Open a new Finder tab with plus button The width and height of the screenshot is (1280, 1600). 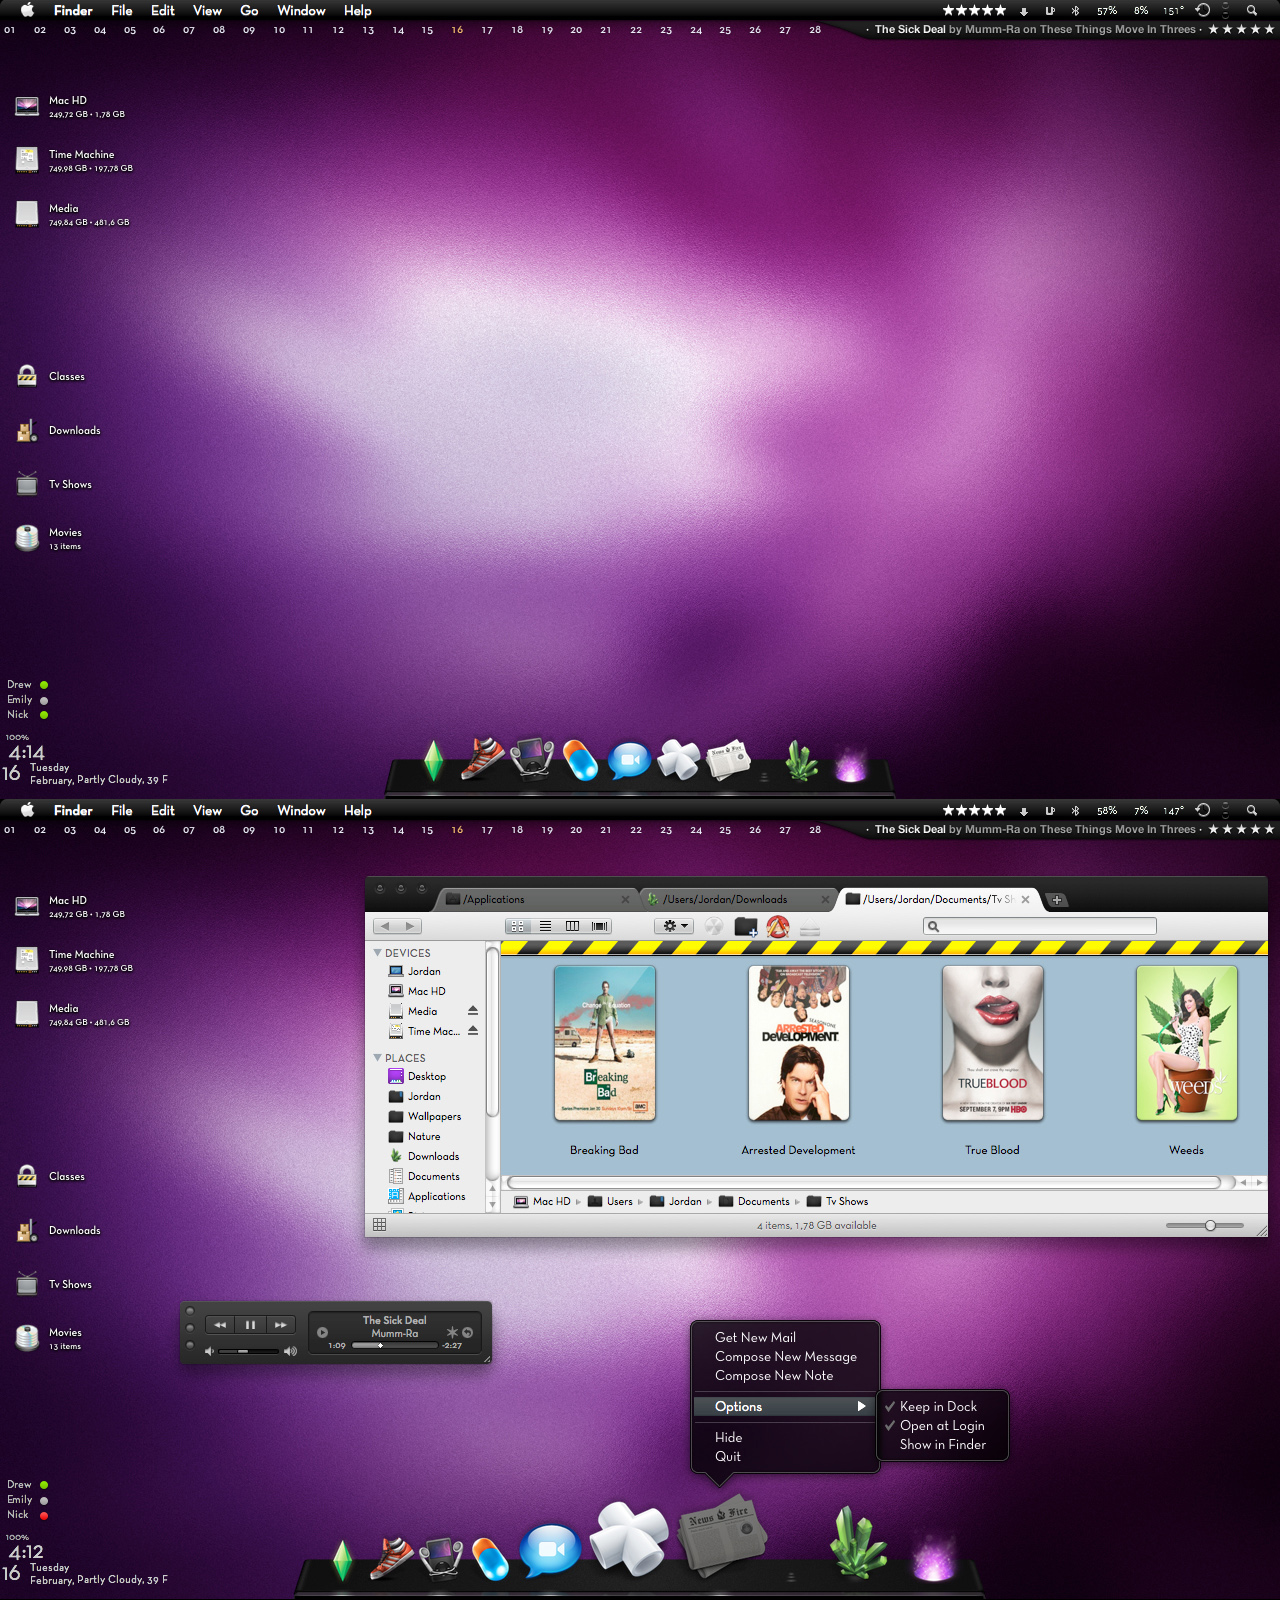click(1056, 900)
